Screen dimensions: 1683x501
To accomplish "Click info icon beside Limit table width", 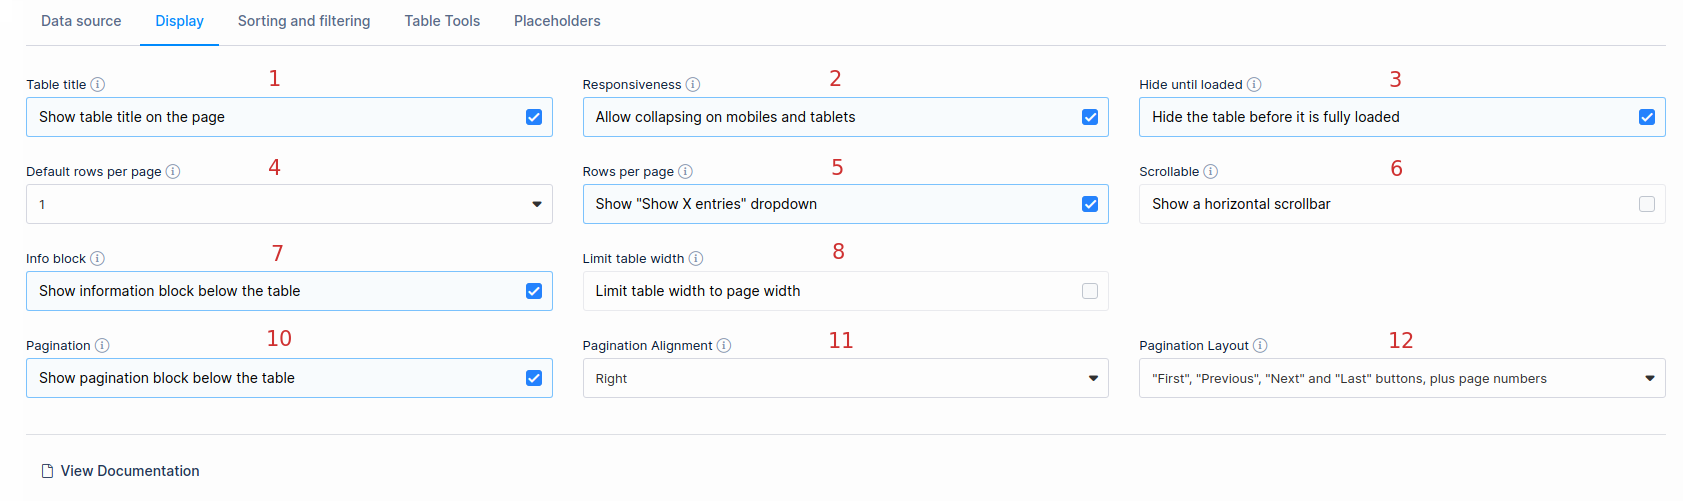I will (696, 259).
